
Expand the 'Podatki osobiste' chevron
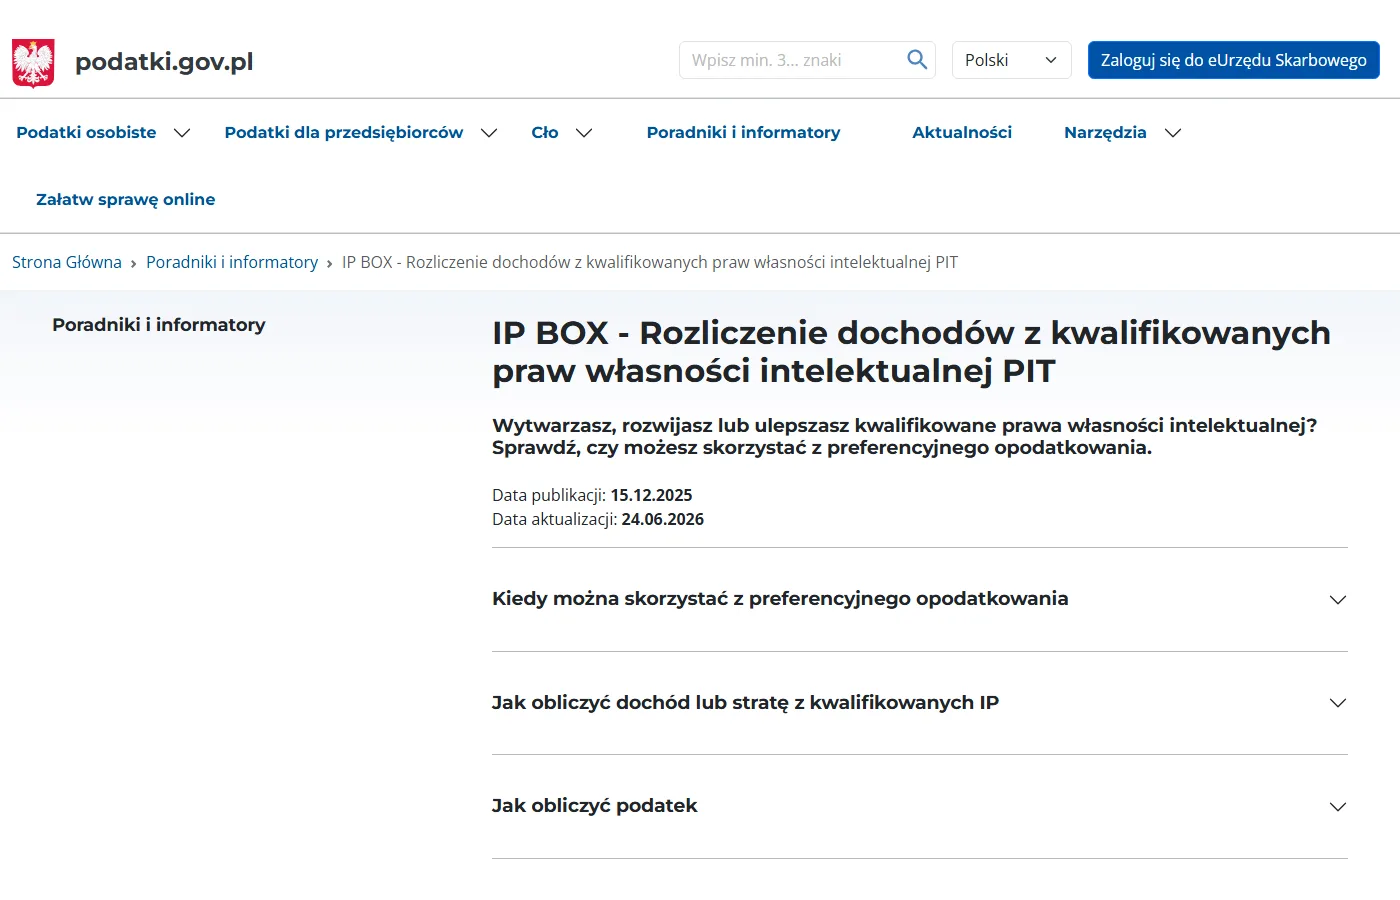pyautogui.click(x=182, y=133)
